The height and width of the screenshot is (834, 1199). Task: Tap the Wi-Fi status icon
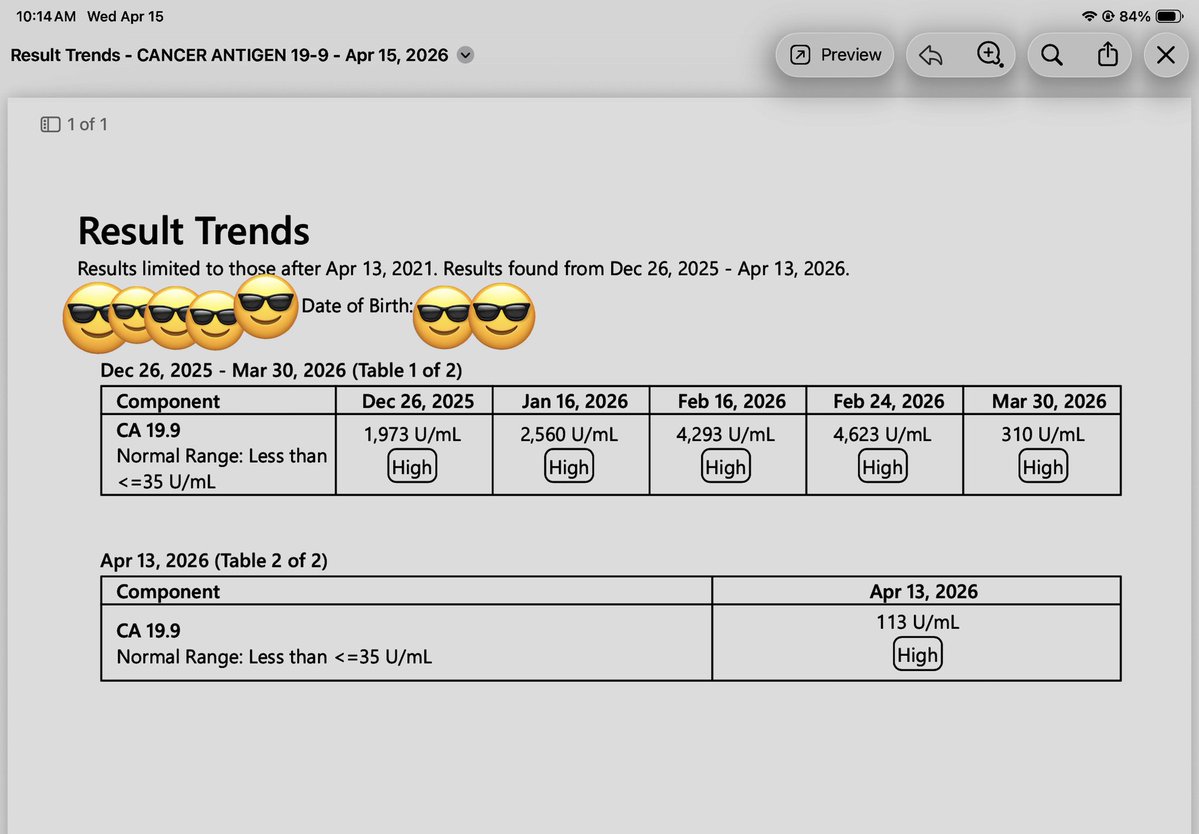[1089, 16]
